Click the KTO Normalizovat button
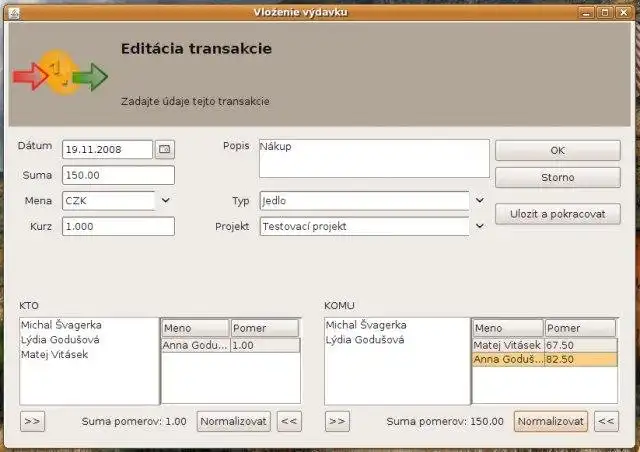 click(233, 421)
